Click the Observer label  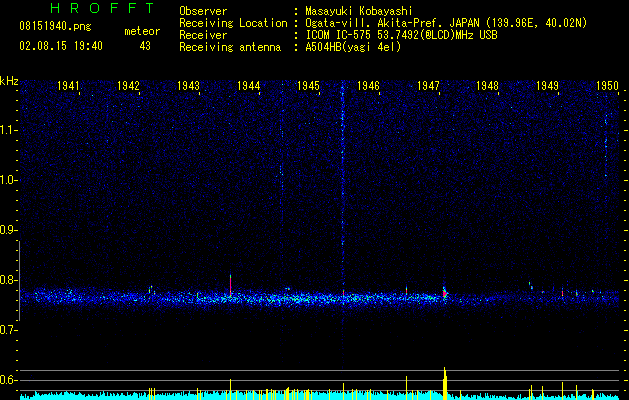pos(203,11)
